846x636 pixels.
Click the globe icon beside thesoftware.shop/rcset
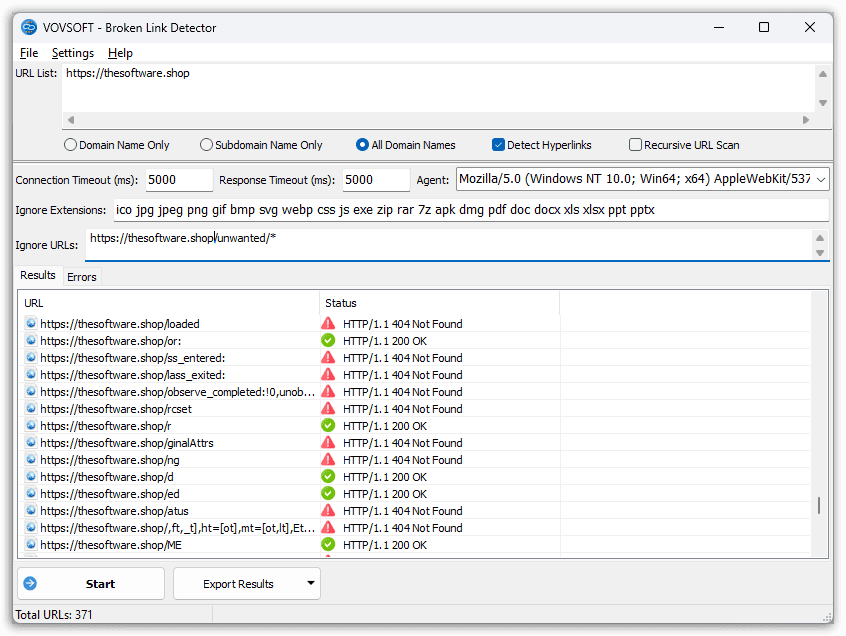click(31, 408)
